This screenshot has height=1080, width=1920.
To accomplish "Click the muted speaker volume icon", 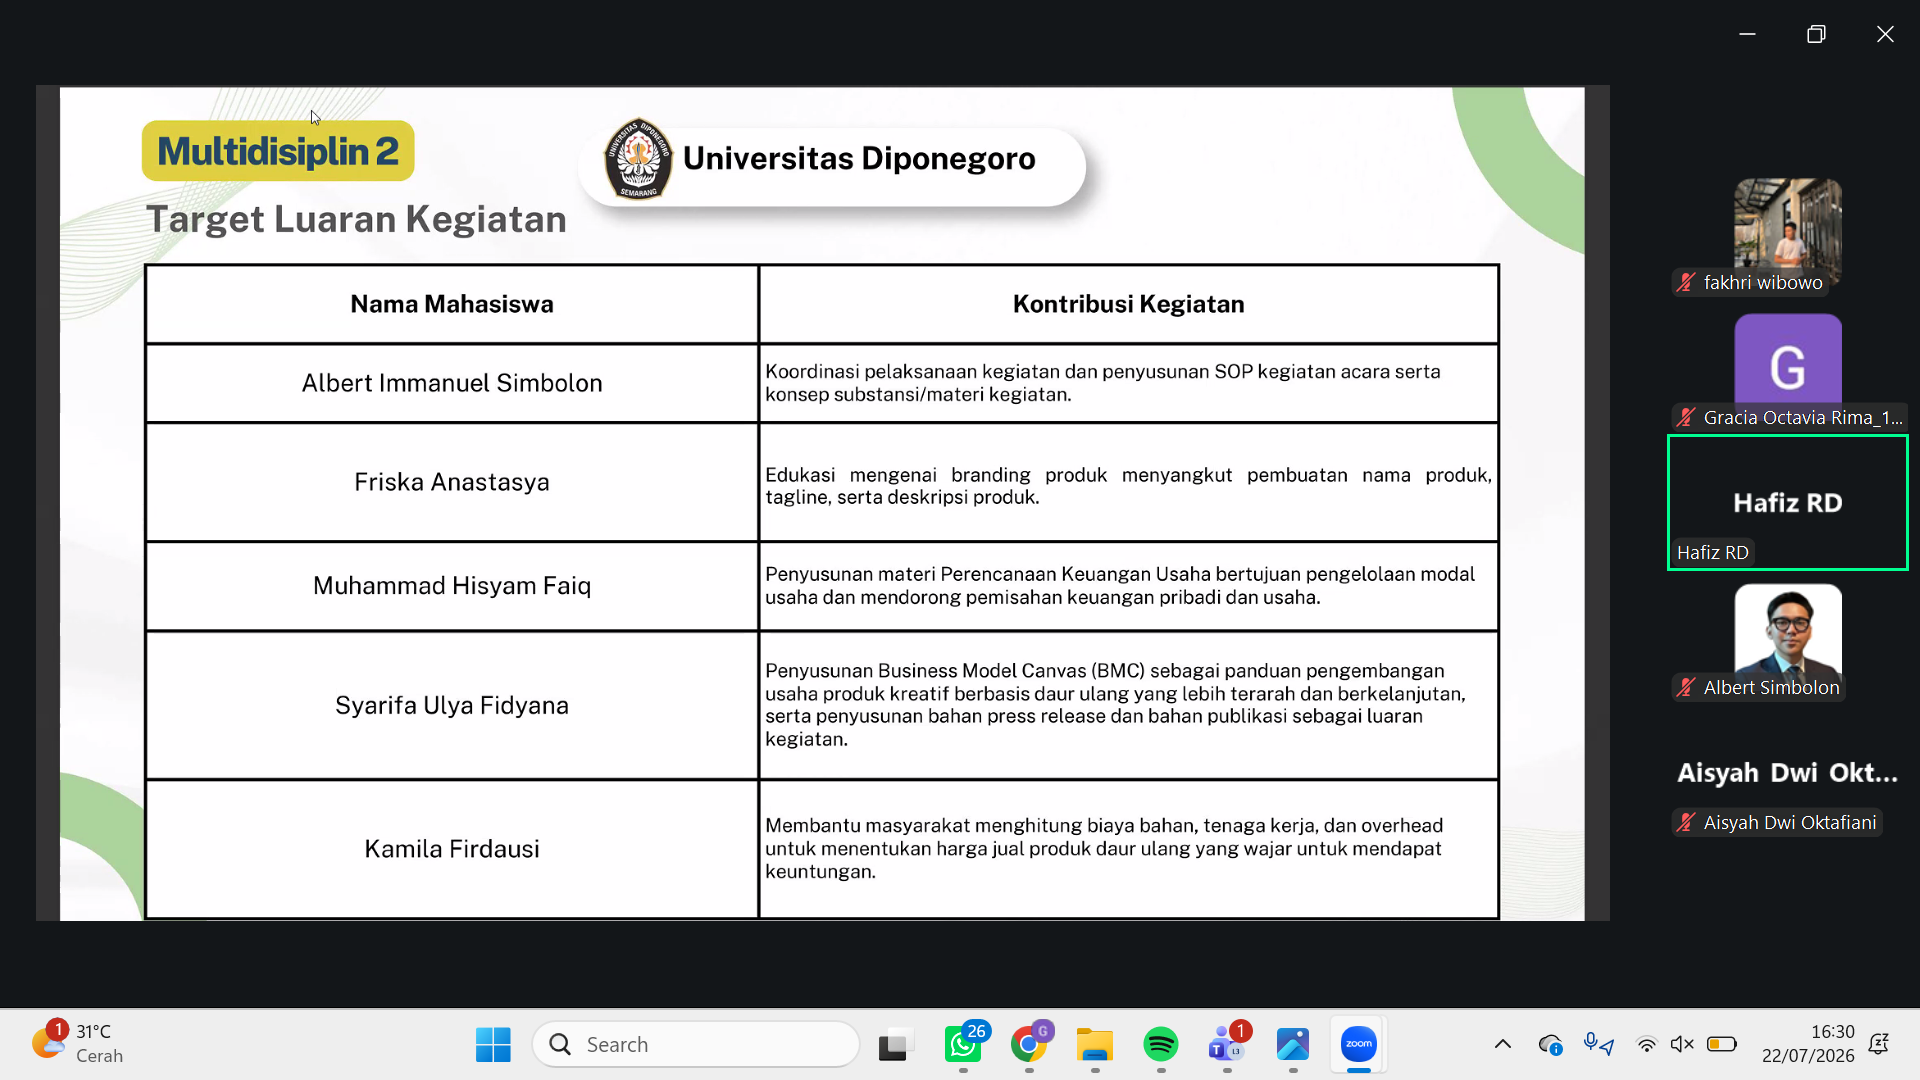I will point(1682,1045).
